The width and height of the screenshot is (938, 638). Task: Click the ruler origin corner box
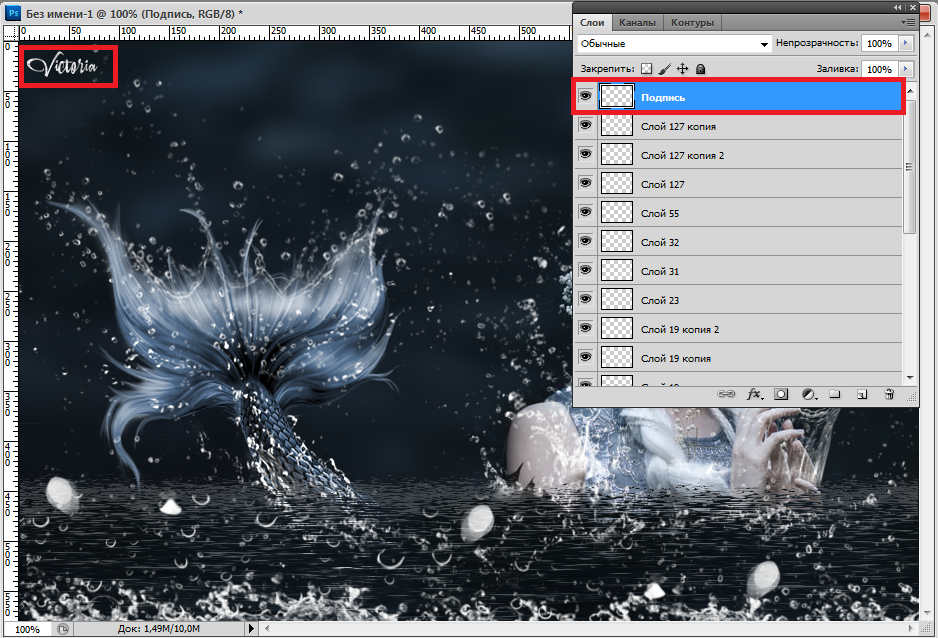point(11,32)
